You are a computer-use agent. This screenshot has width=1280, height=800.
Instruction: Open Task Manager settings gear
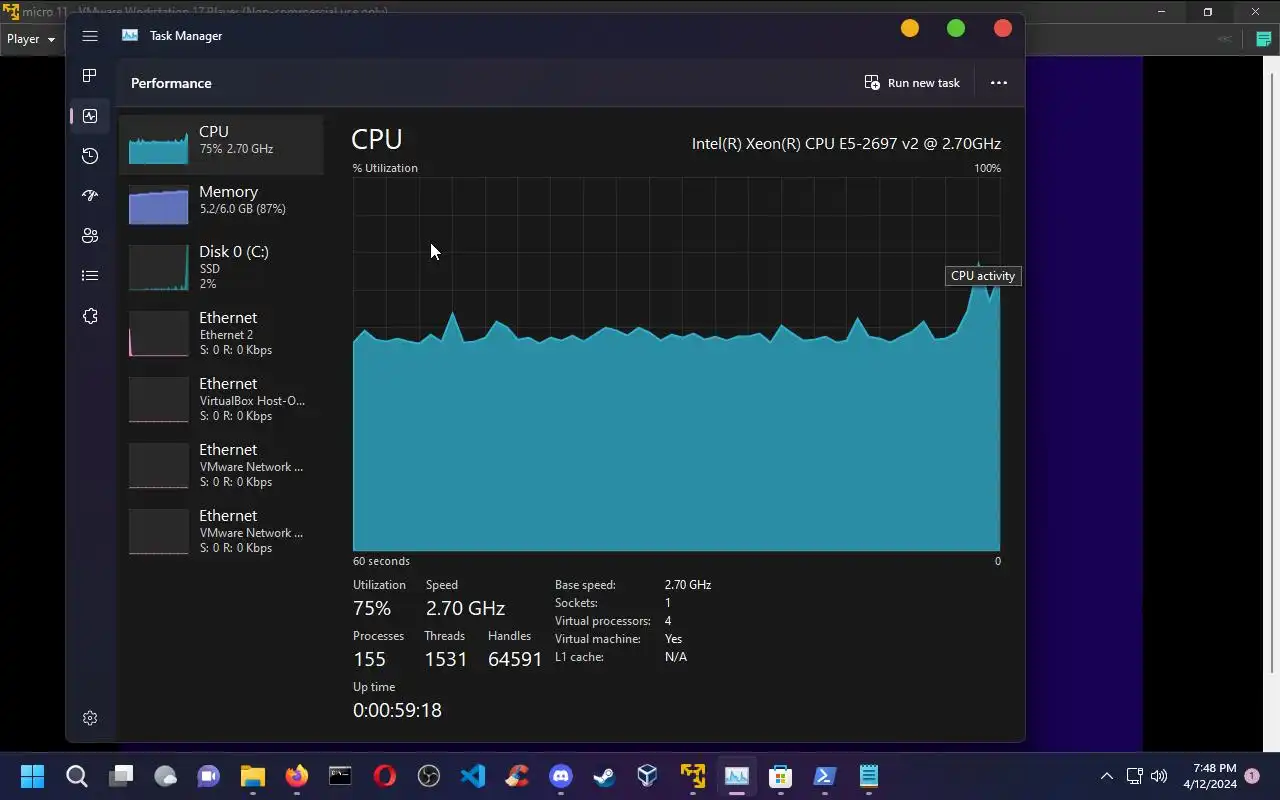(x=90, y=718)
